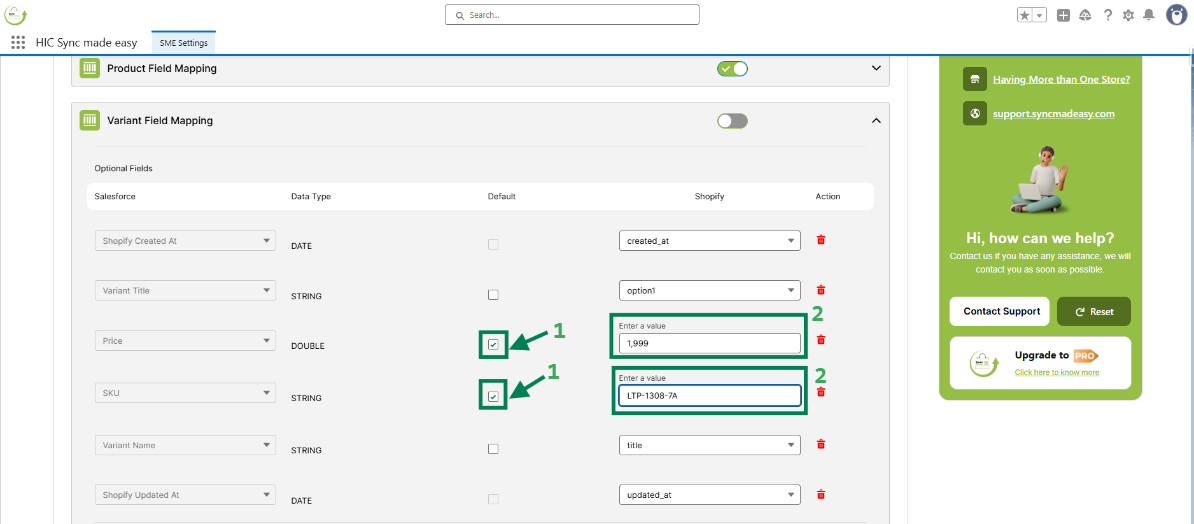Viewport: 1194px width, 524px height.
Task: Open the user profile avatar
Action: tap(1177, 14)
